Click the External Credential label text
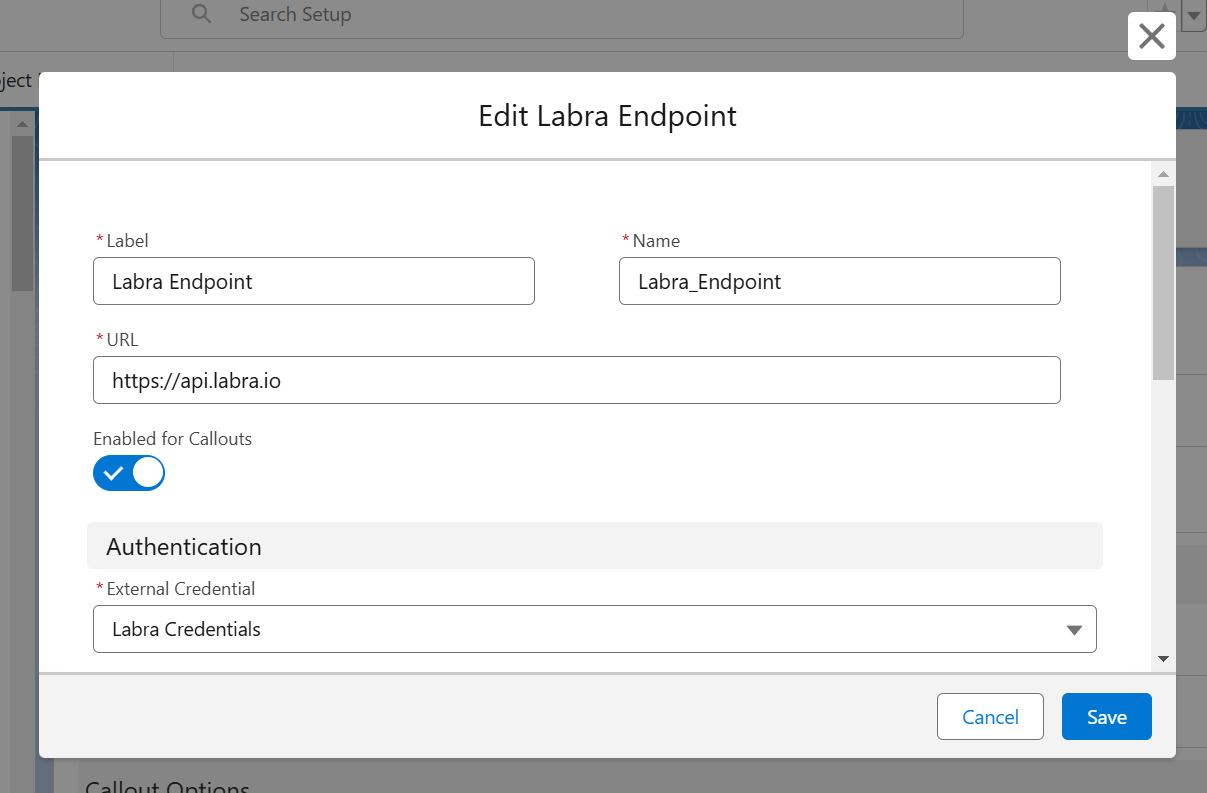 (181, 589)
